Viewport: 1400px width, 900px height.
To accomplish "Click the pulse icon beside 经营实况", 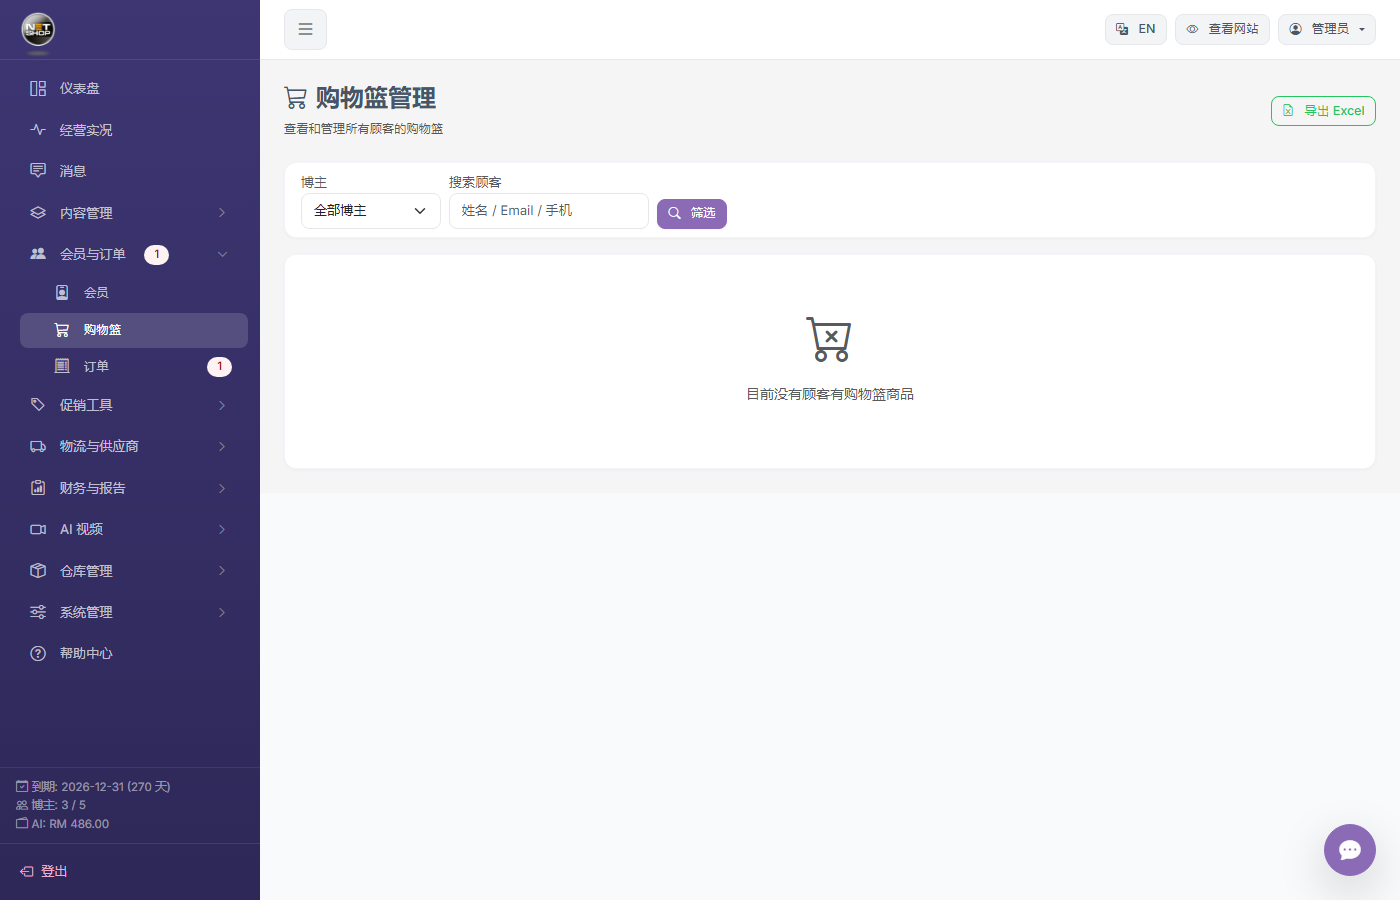I will coord(38,130).
